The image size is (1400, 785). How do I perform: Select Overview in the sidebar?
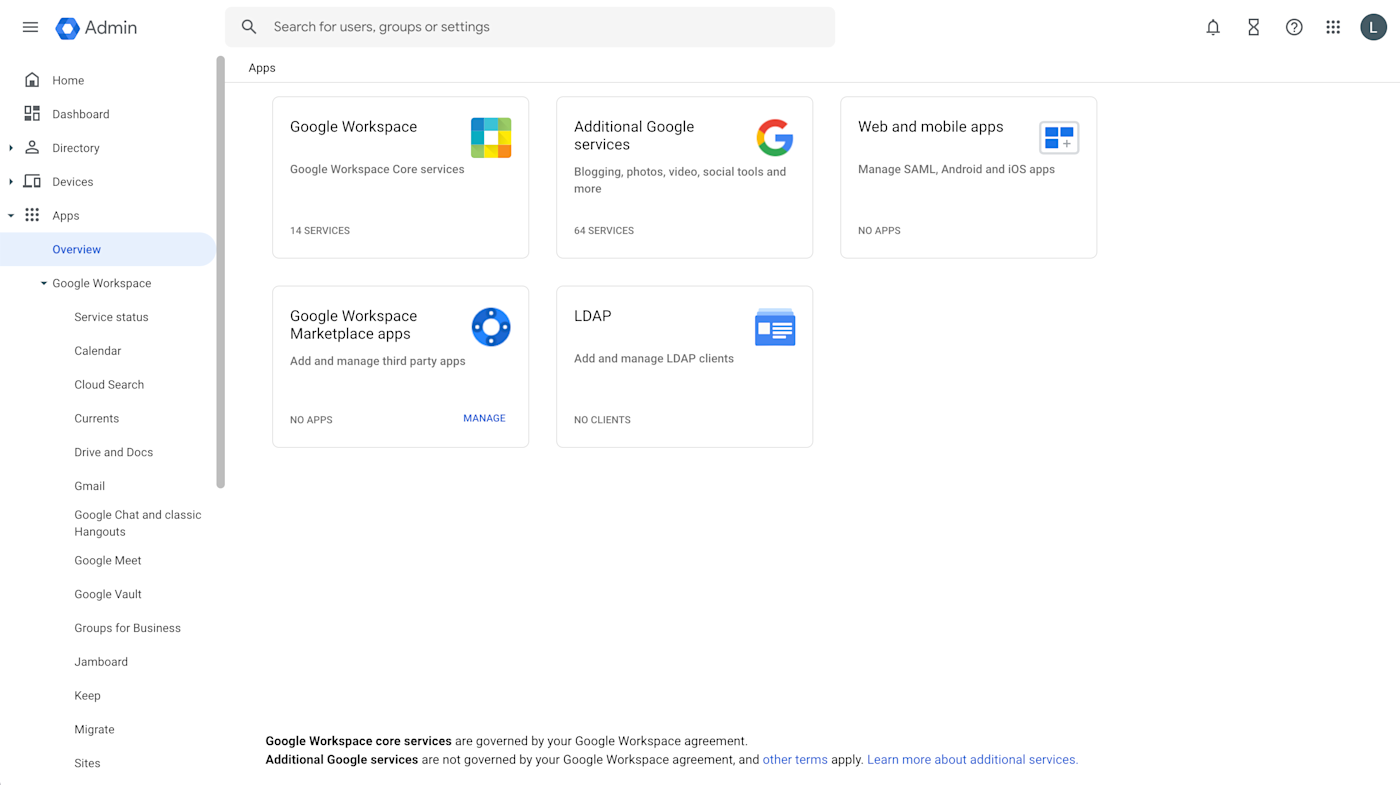[x=107, y=249]
